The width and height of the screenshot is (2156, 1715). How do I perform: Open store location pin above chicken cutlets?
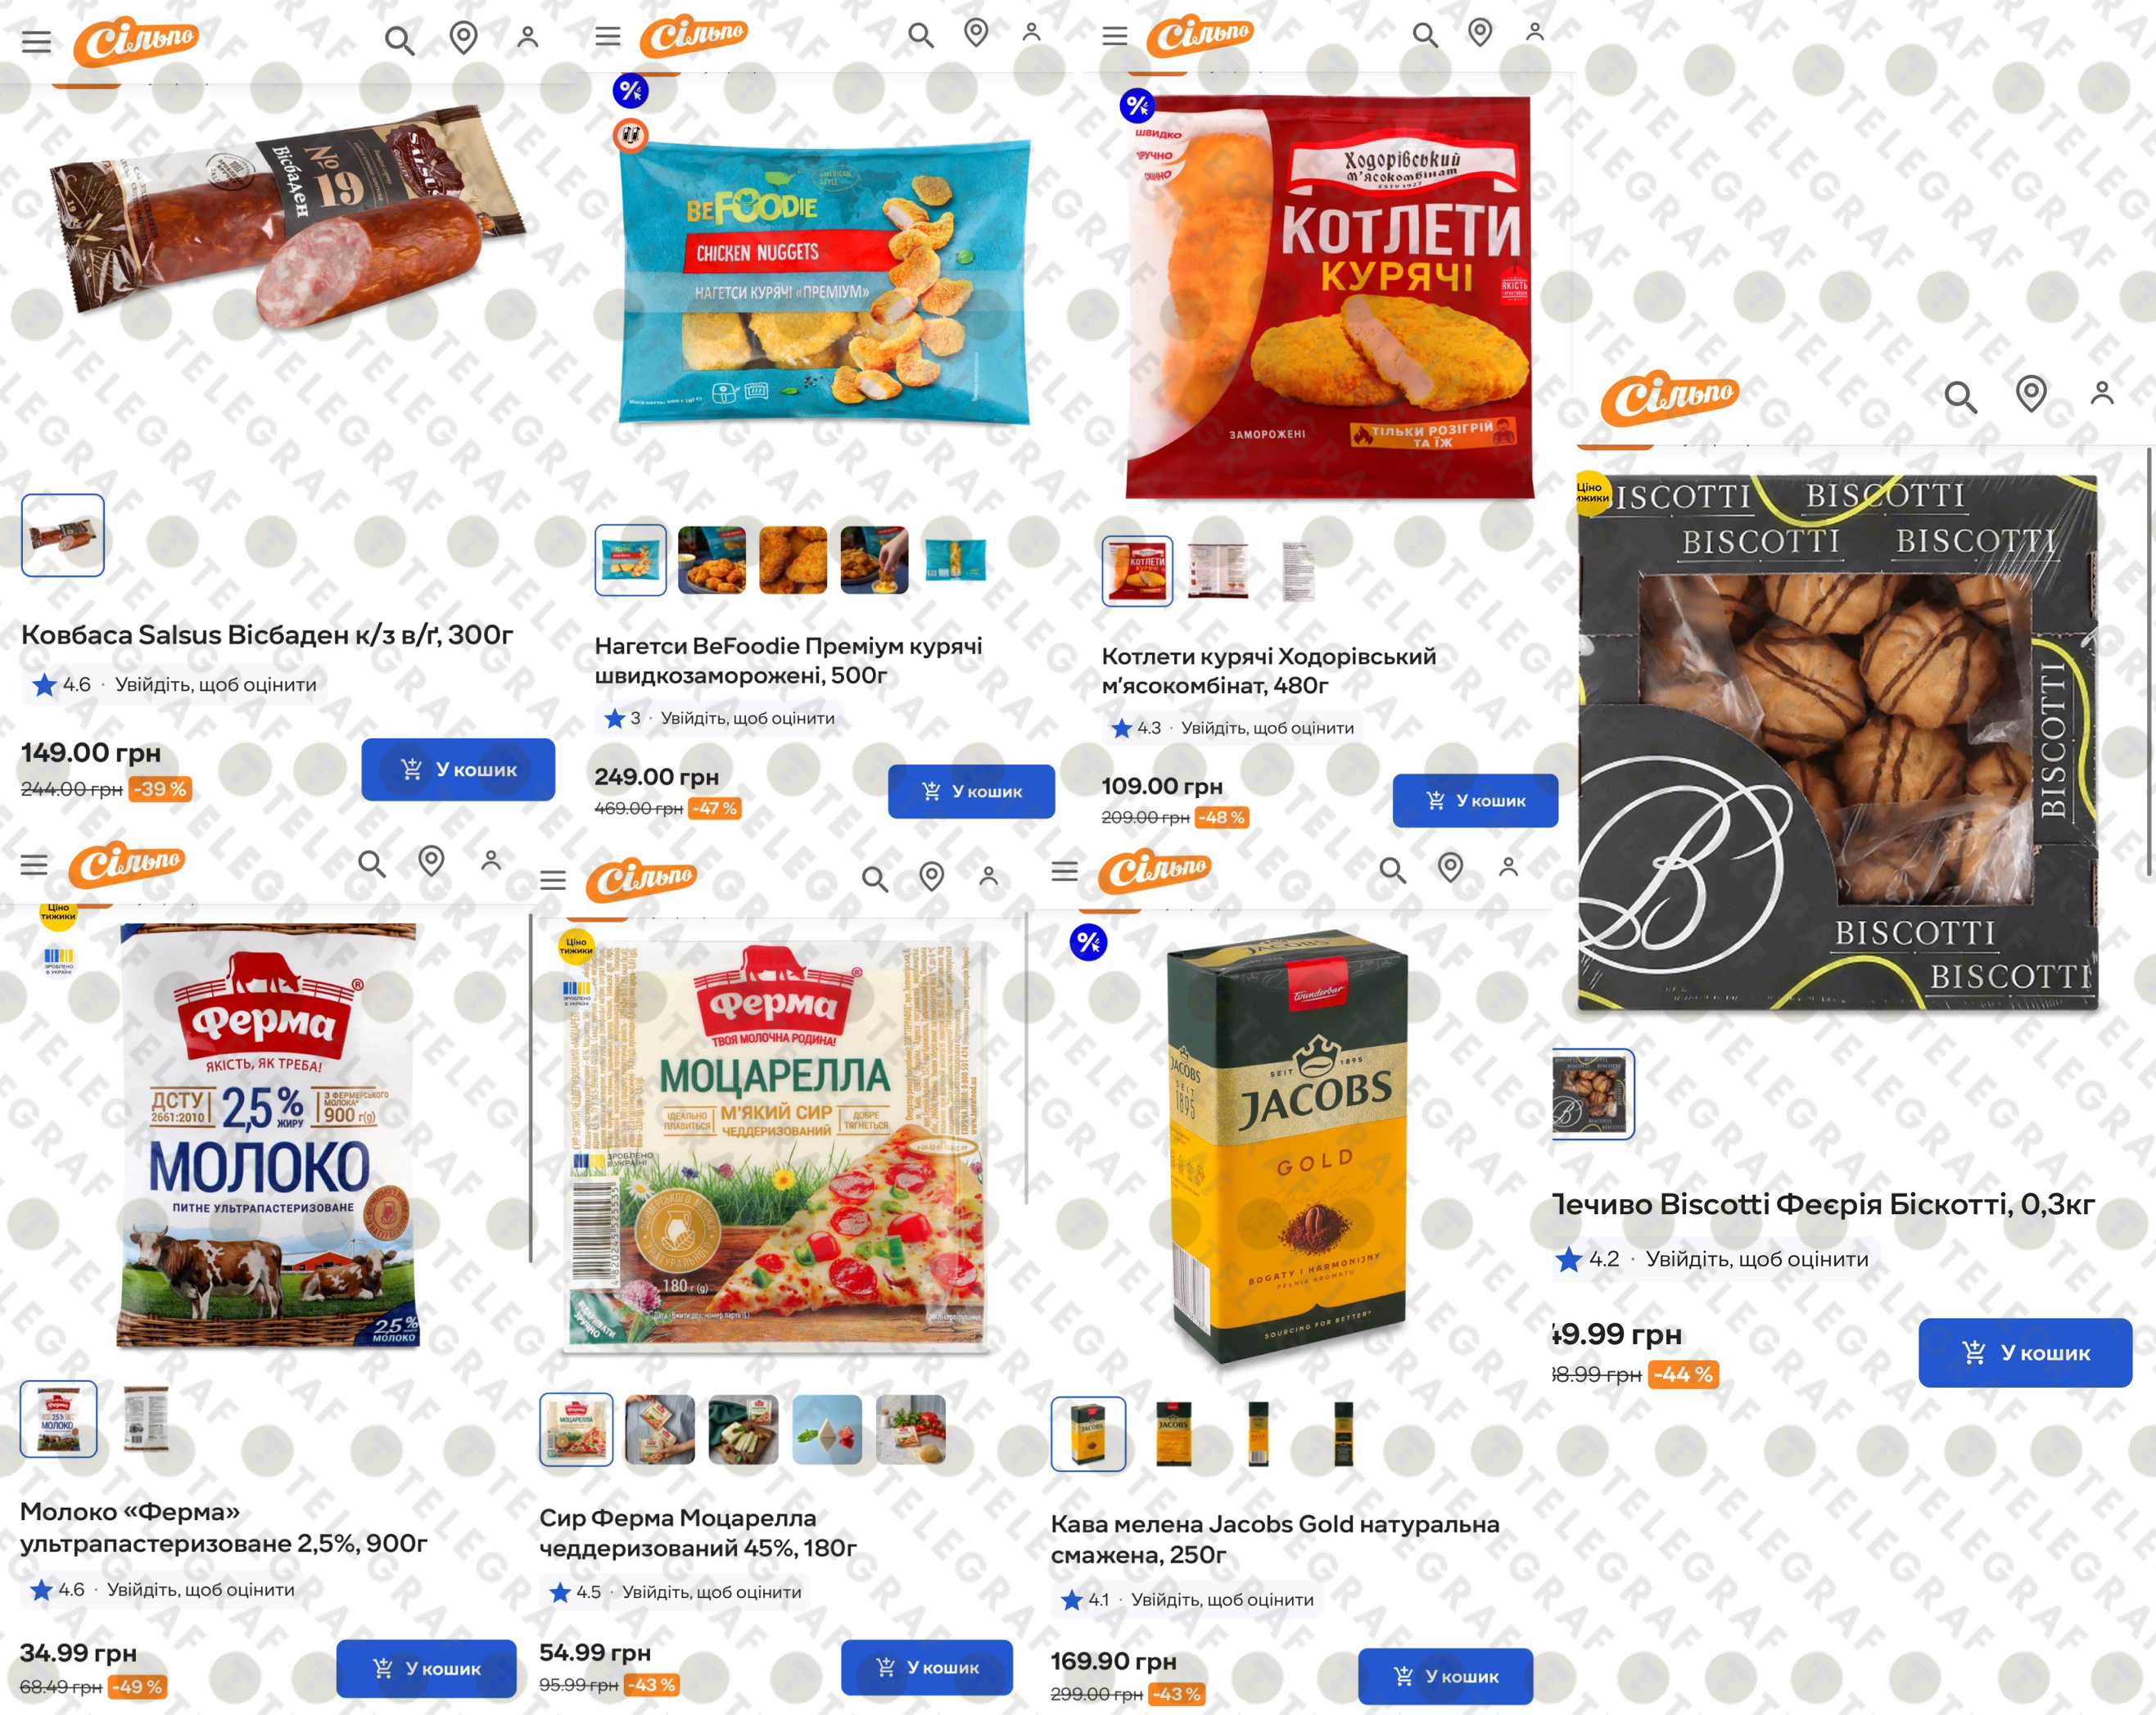click(1480, 33)
